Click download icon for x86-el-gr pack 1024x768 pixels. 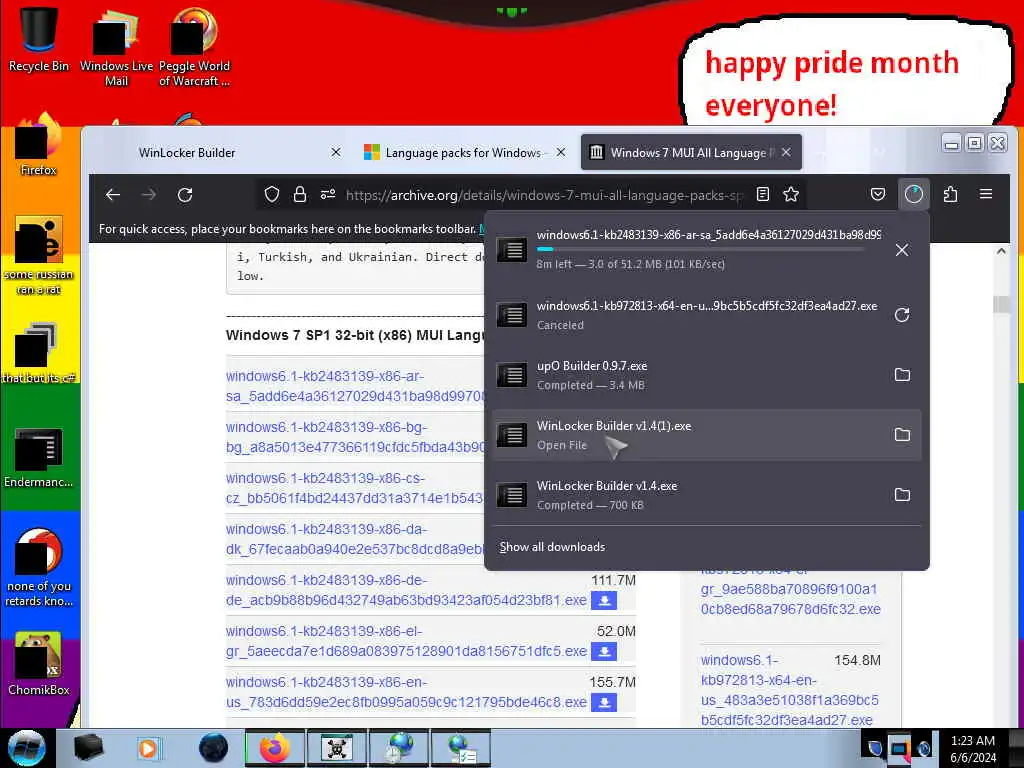[x=604, y=651]
